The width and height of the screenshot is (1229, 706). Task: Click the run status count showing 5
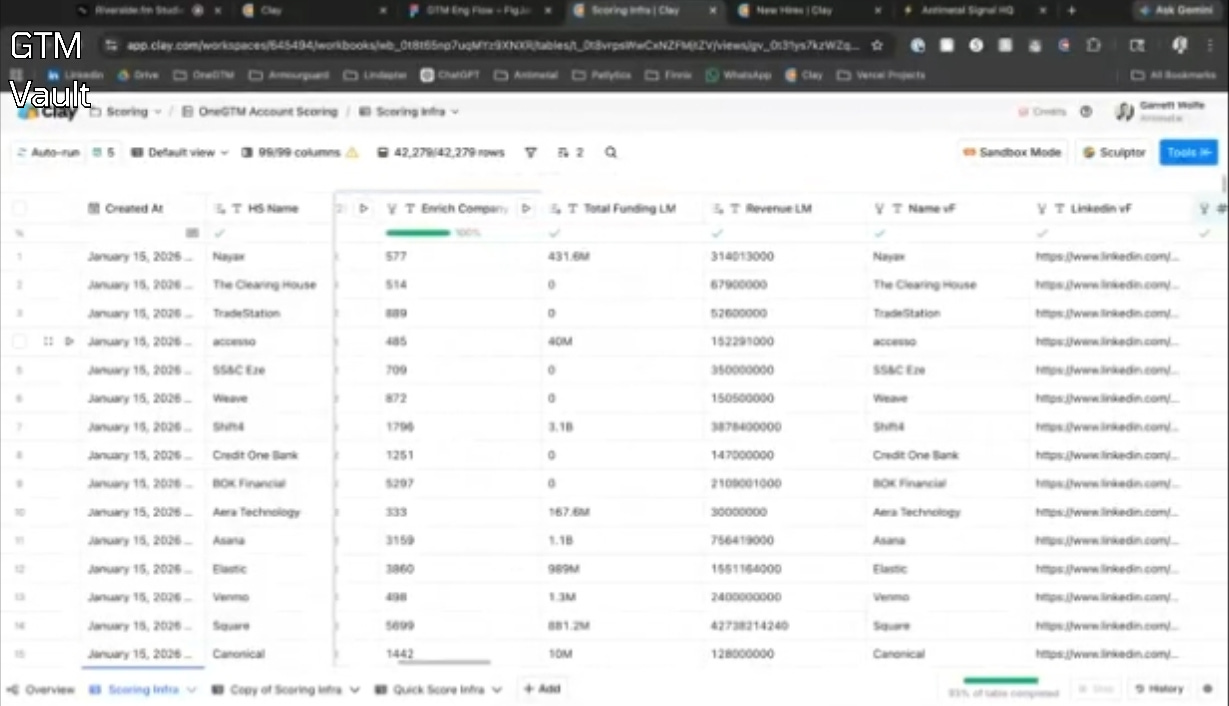click(103, 153)
